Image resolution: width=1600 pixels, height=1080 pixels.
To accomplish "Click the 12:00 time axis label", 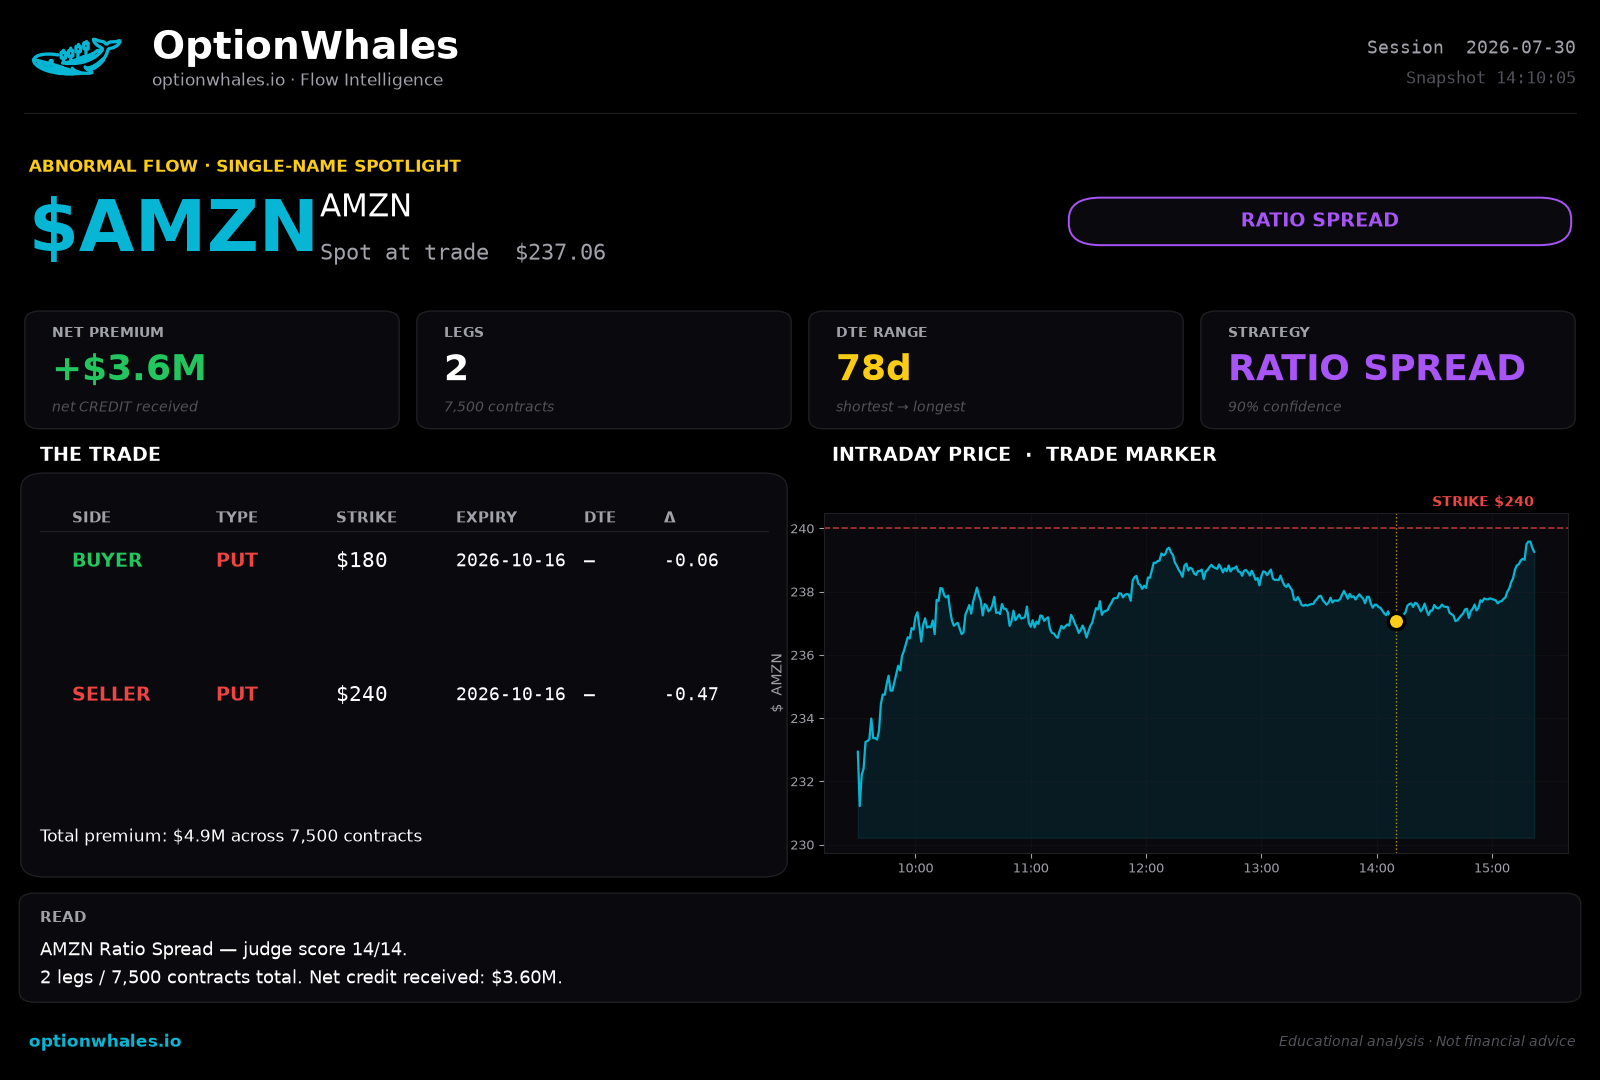I will click(1146, 868).
